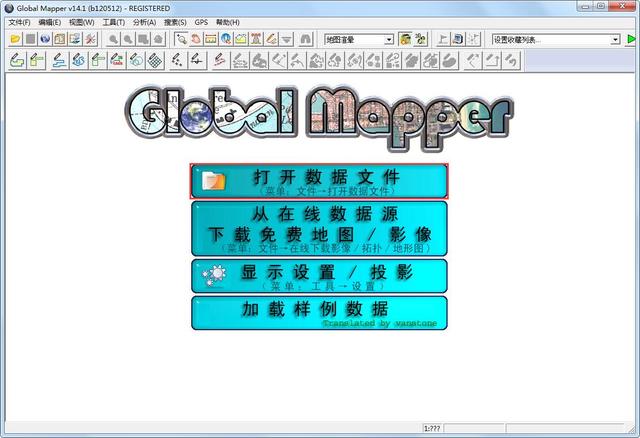Select the create grid pencil icon
The width and height of the screenshot is (640, 438).
[x=155, y=60]
